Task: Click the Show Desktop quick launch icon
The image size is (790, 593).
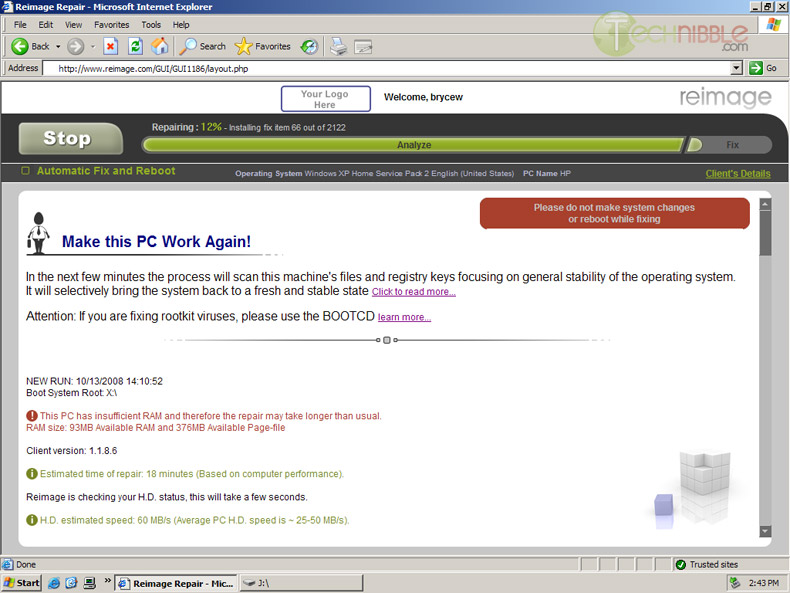Action: click(90, 583)
